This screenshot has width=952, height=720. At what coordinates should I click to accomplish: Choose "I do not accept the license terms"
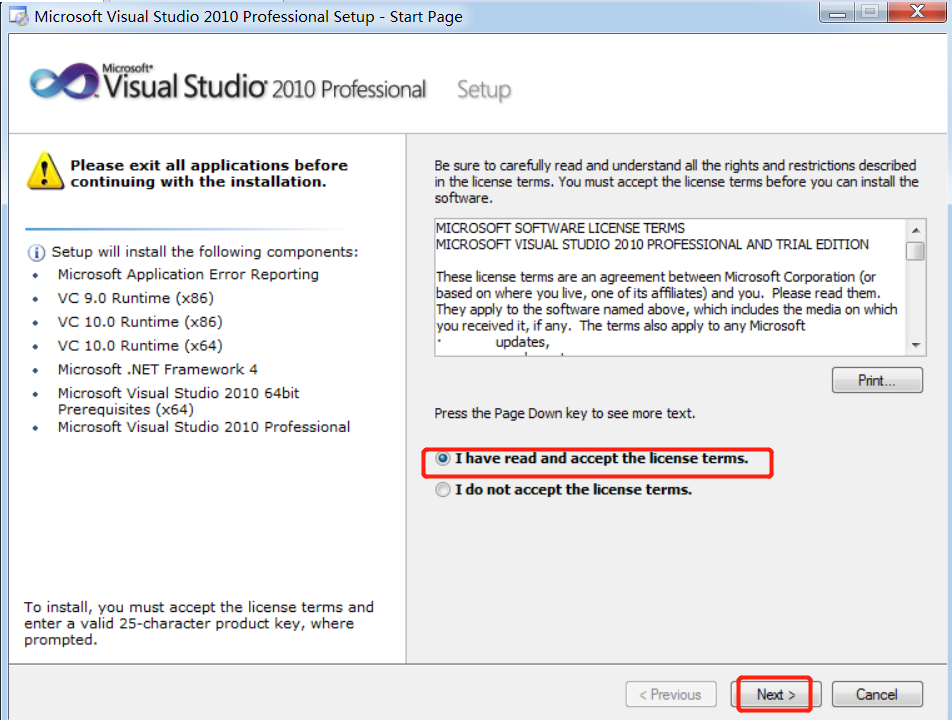point(443,490)
